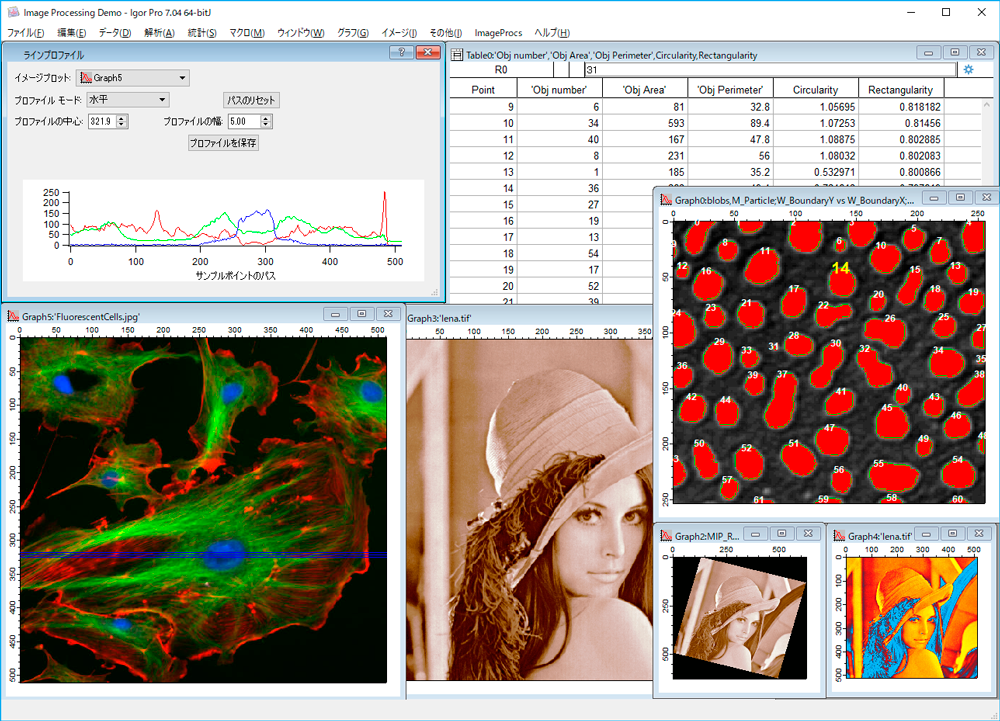
Task: Click the help question mark on ラインプロファイル panel
Action: pyautogui.click(x=401, y=52)
